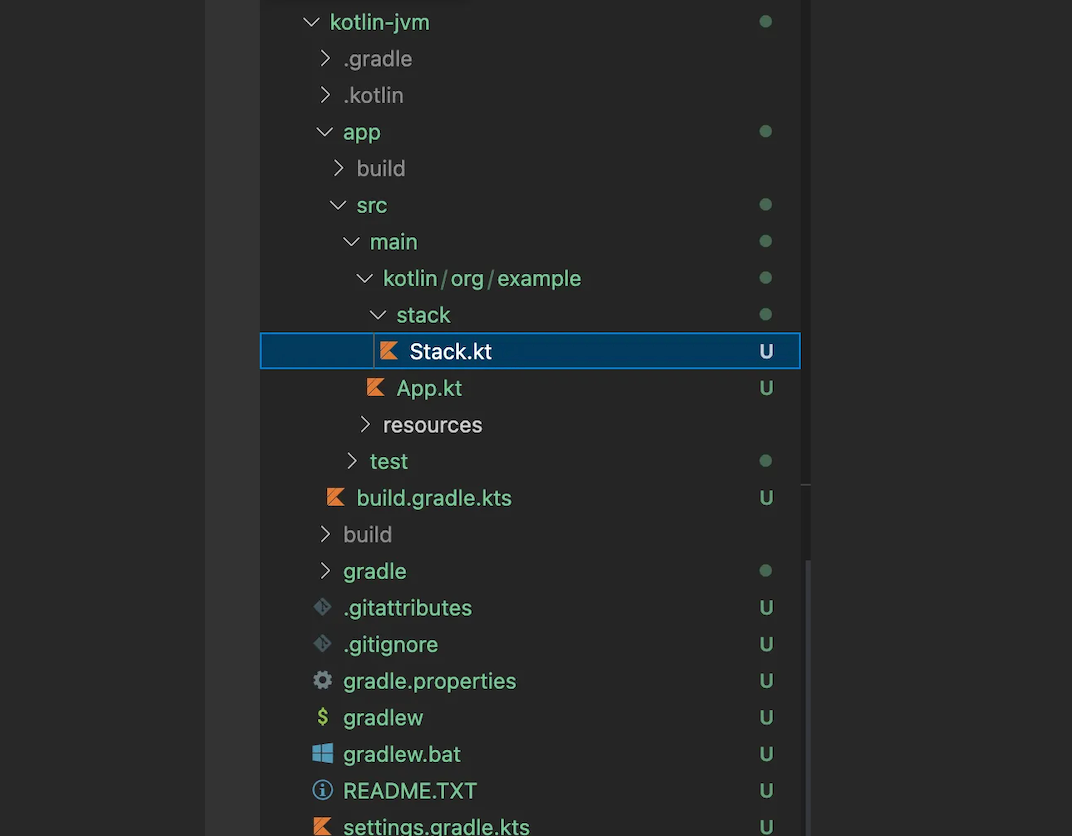Click the git icon beside .gitignore
Image resolution: width=1072 pixels, height=836 pixels.
[x=322, y=644]
